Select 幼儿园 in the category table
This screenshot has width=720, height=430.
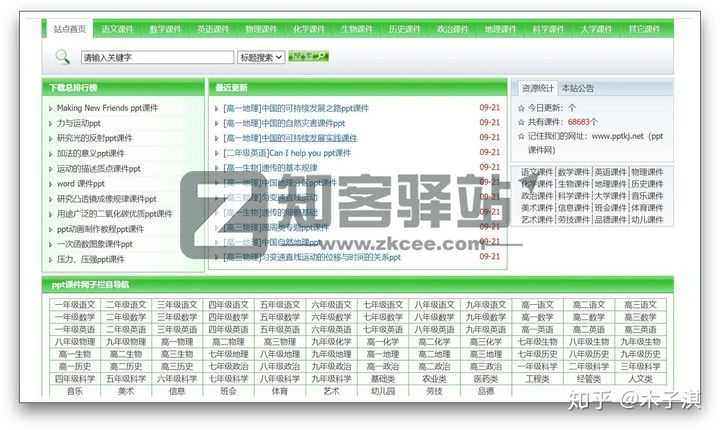pyautogui.click(x=383, y=391)
